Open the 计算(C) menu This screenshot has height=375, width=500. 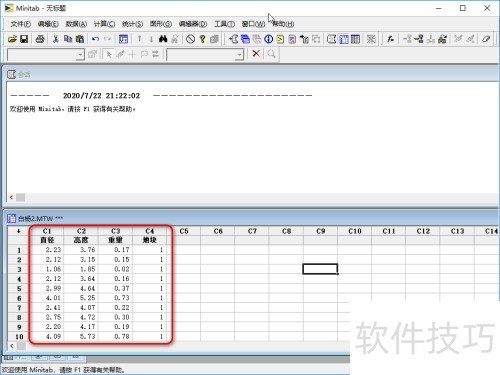[104, 24]
